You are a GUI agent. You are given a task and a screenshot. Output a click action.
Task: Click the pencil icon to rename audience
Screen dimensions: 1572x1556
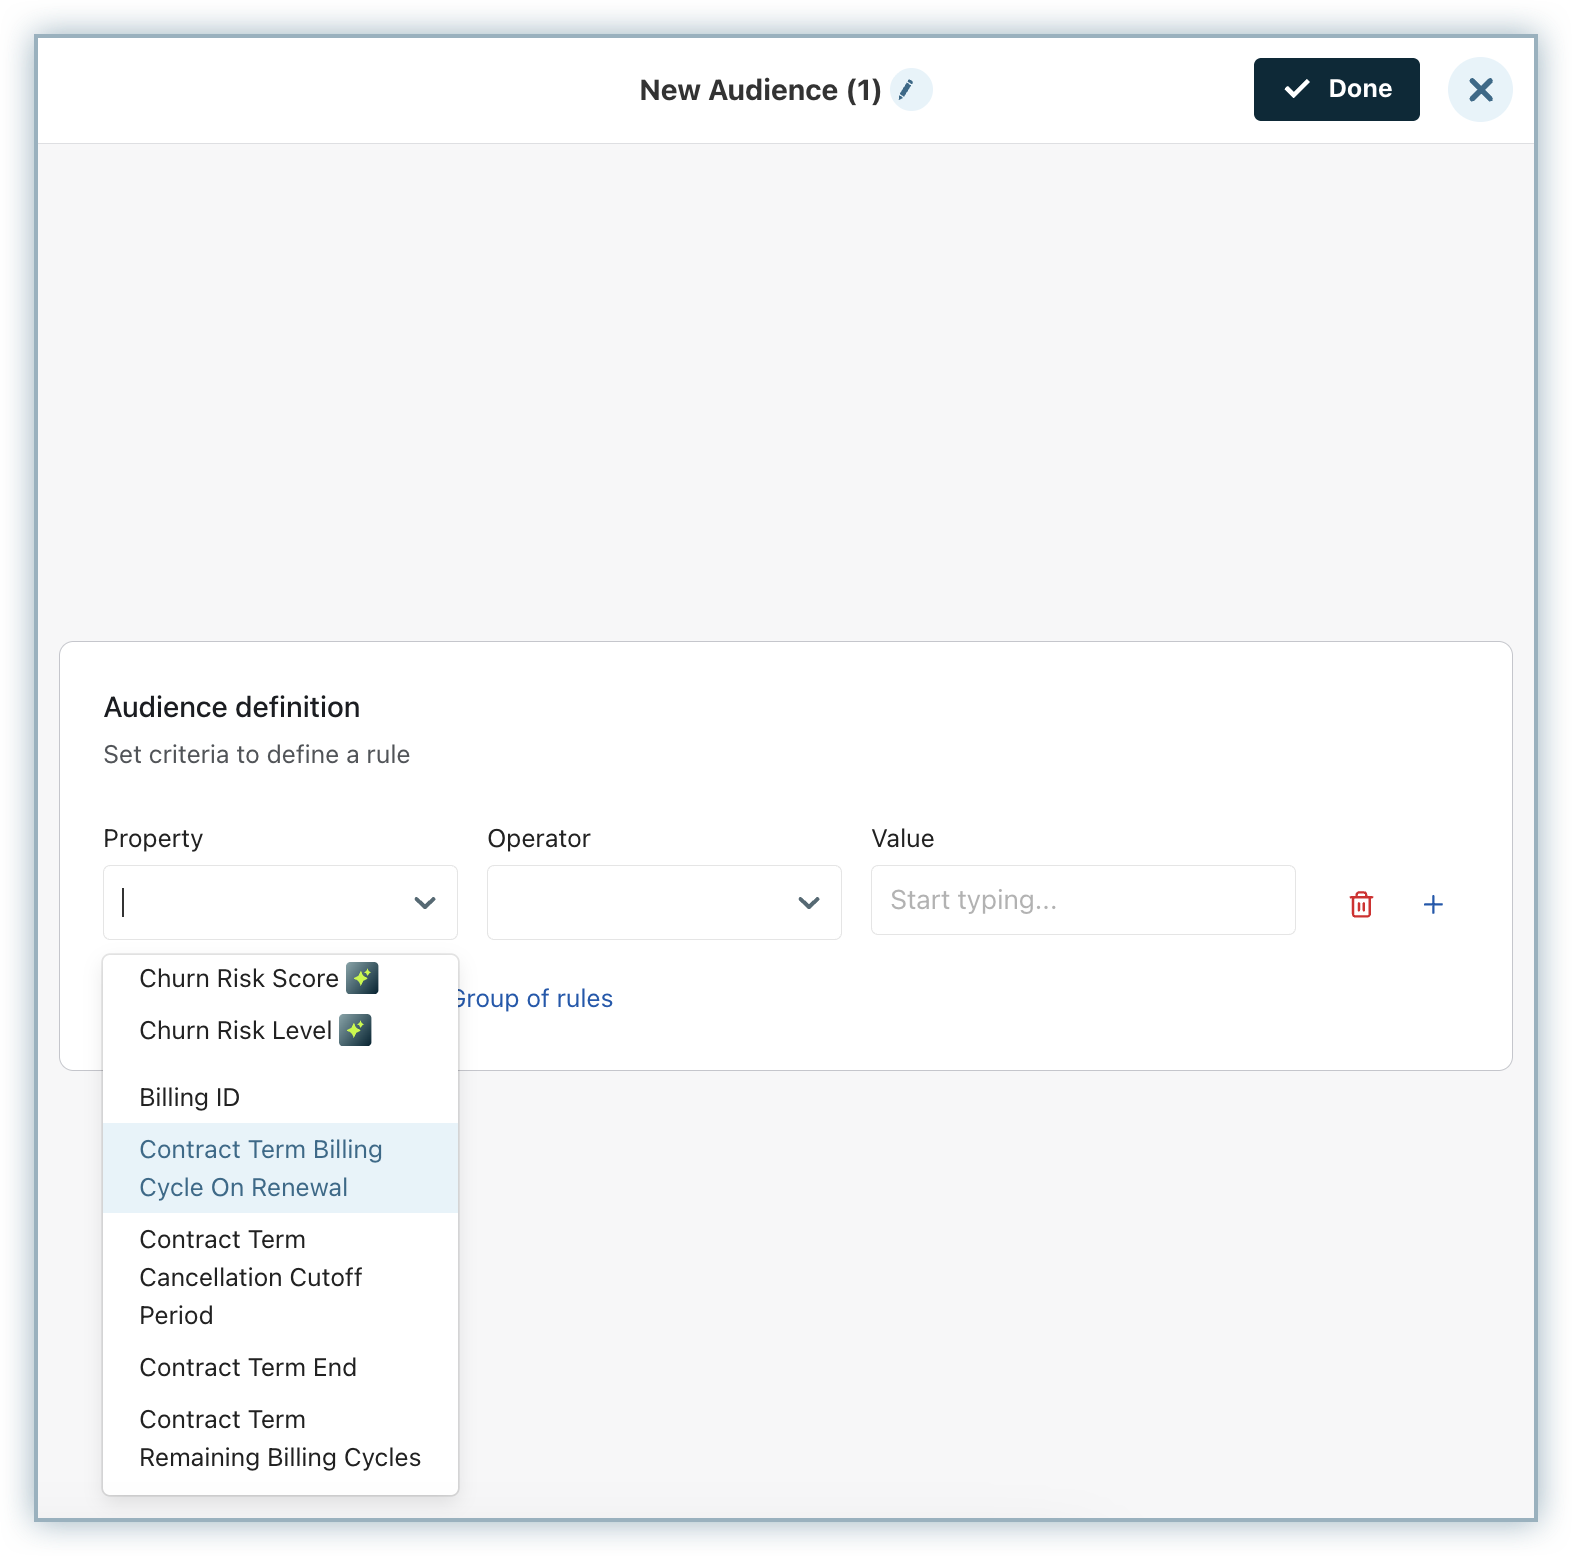[908, 90]
